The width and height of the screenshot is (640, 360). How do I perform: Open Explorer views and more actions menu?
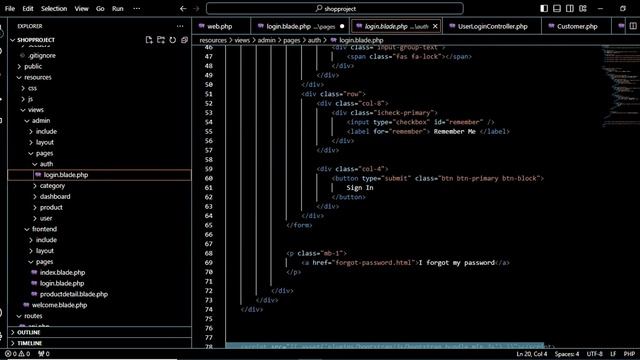[180, 26]
